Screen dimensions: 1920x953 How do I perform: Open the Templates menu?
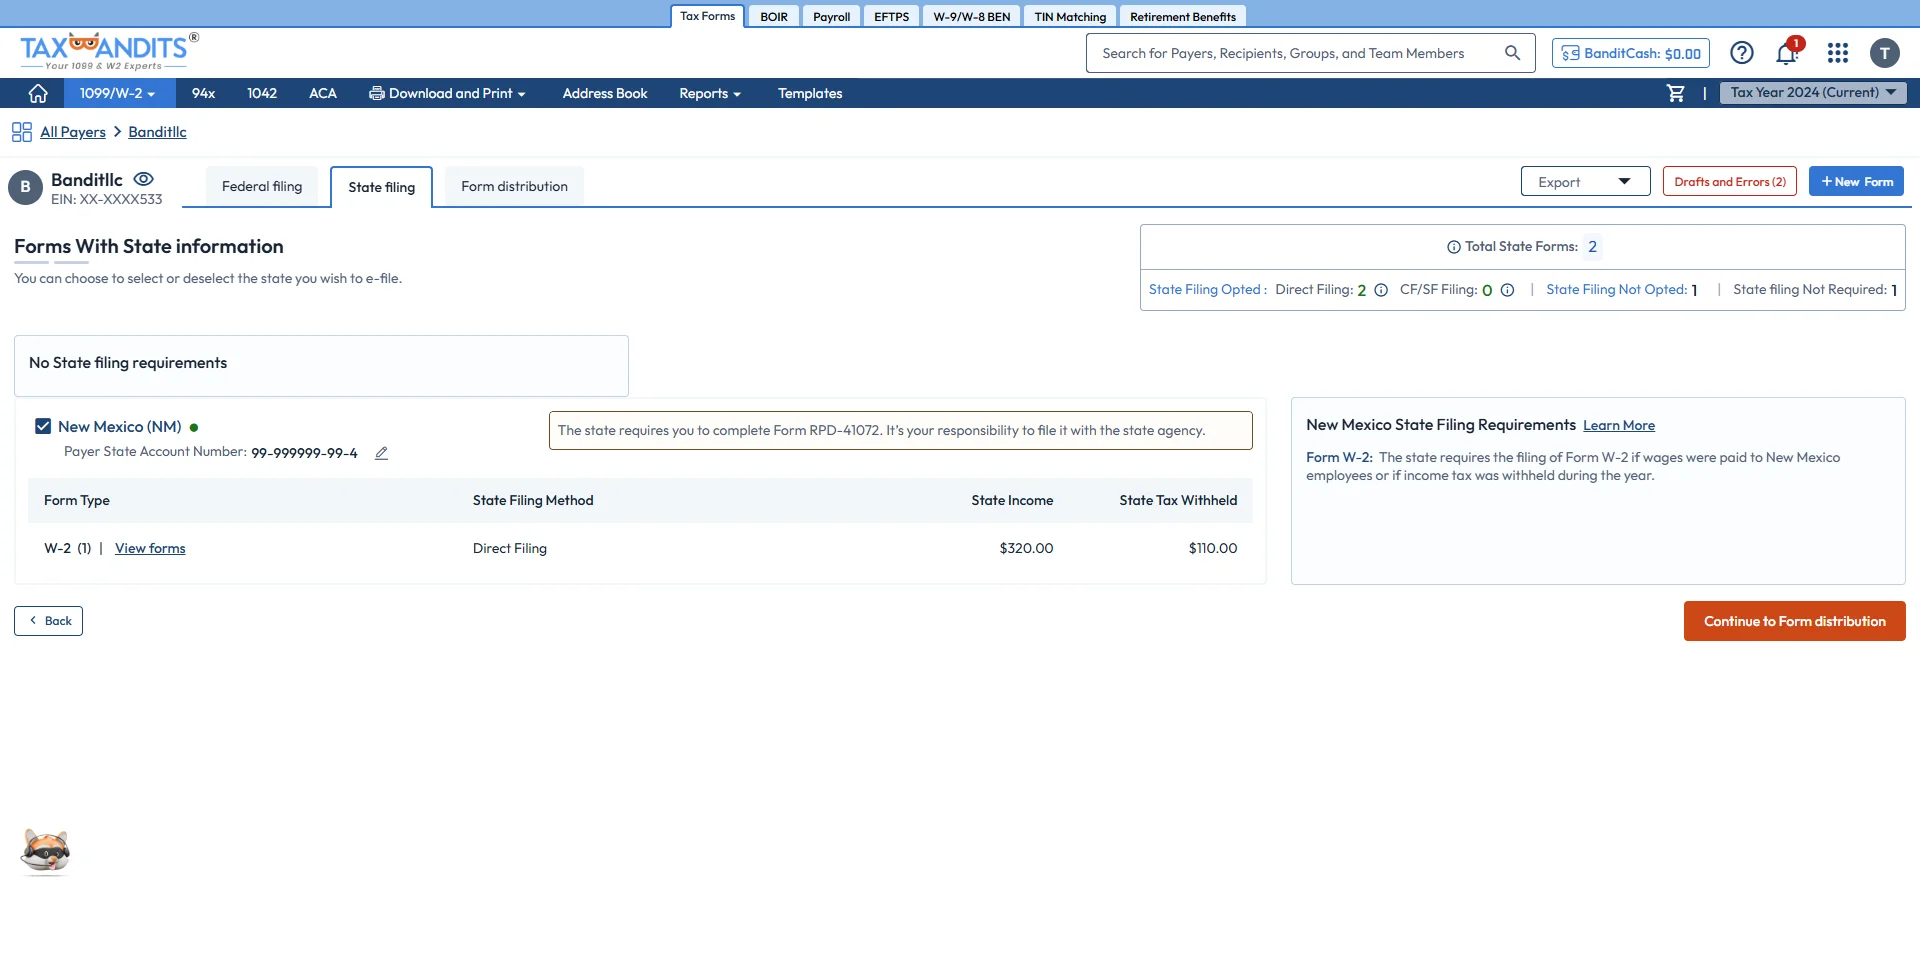pos(810,93)
